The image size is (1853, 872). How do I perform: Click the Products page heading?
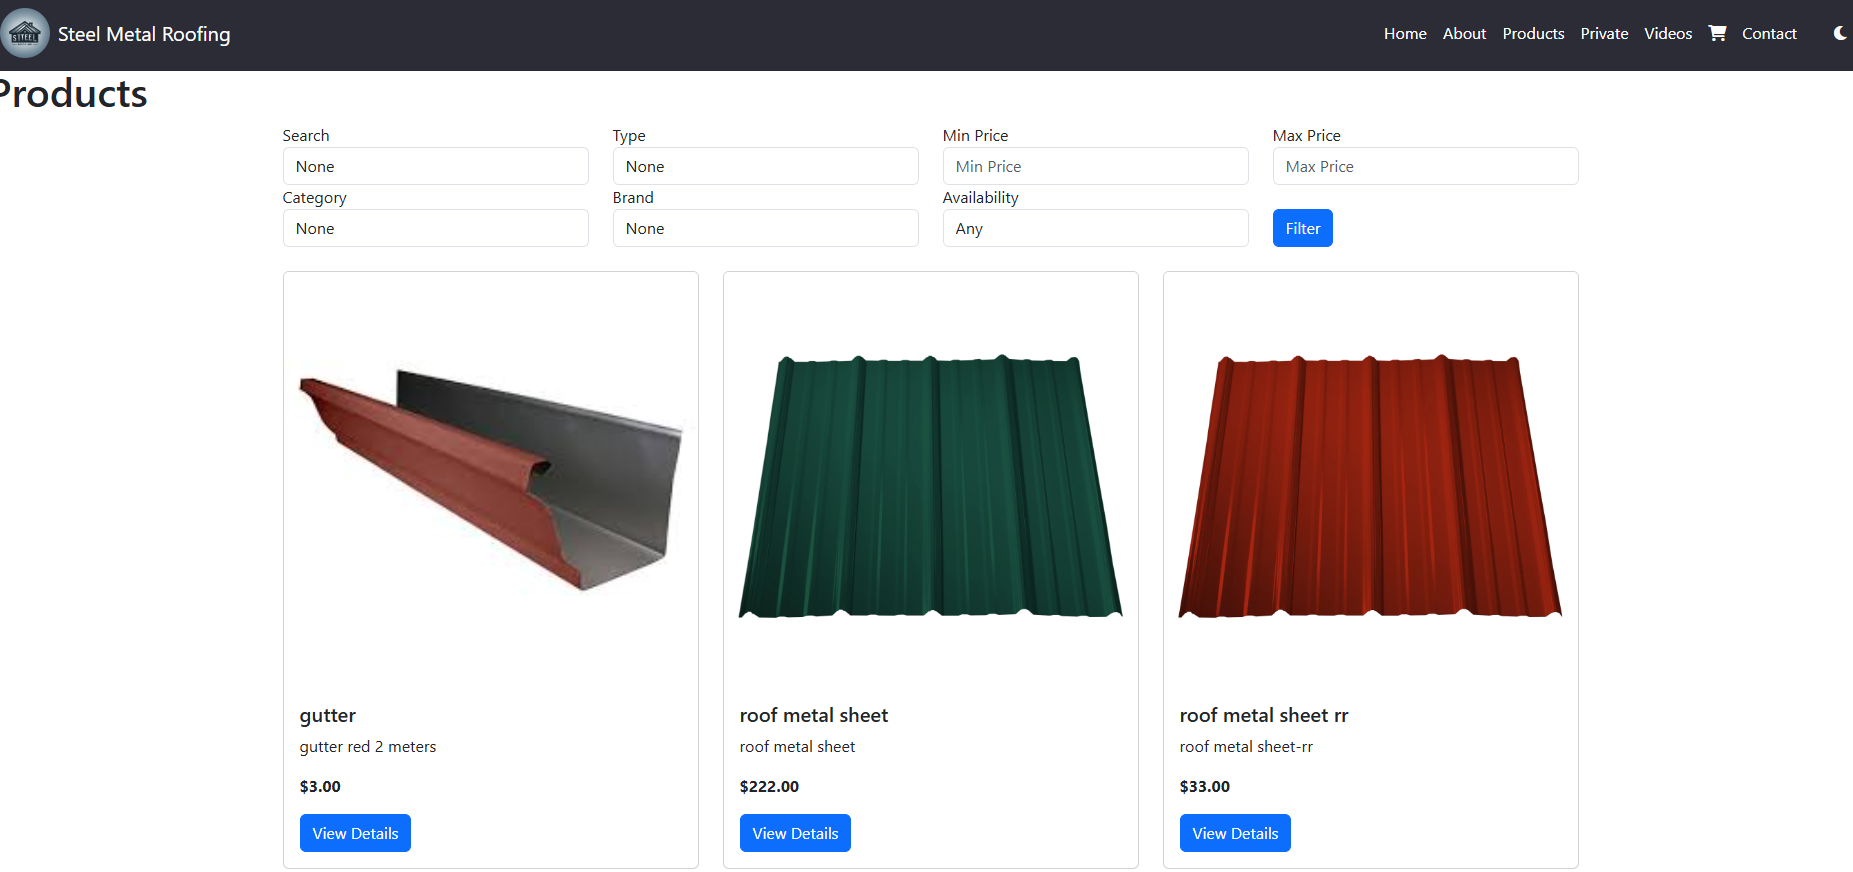tap(73, 94)
